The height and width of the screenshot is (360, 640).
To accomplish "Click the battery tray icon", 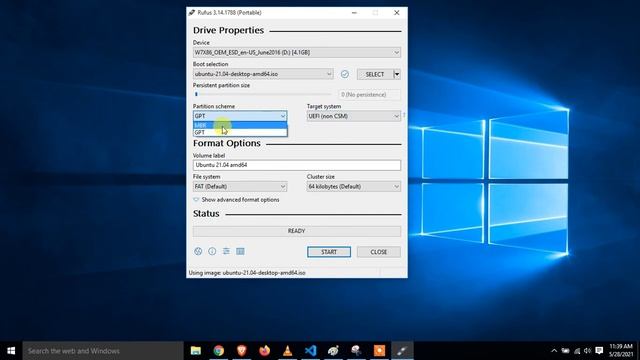I will pyautogui.click(x=565, y=351).
